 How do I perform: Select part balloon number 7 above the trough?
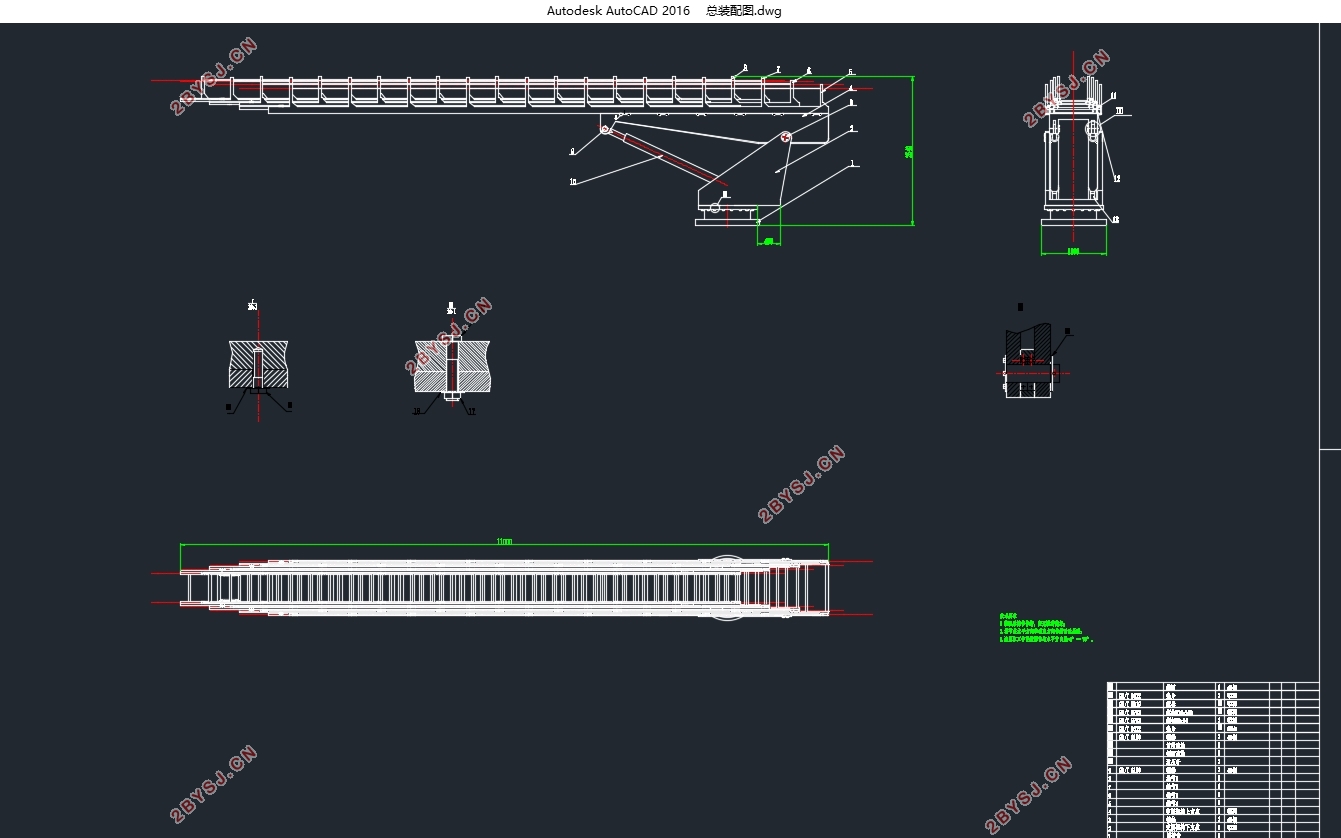point(777,70)
